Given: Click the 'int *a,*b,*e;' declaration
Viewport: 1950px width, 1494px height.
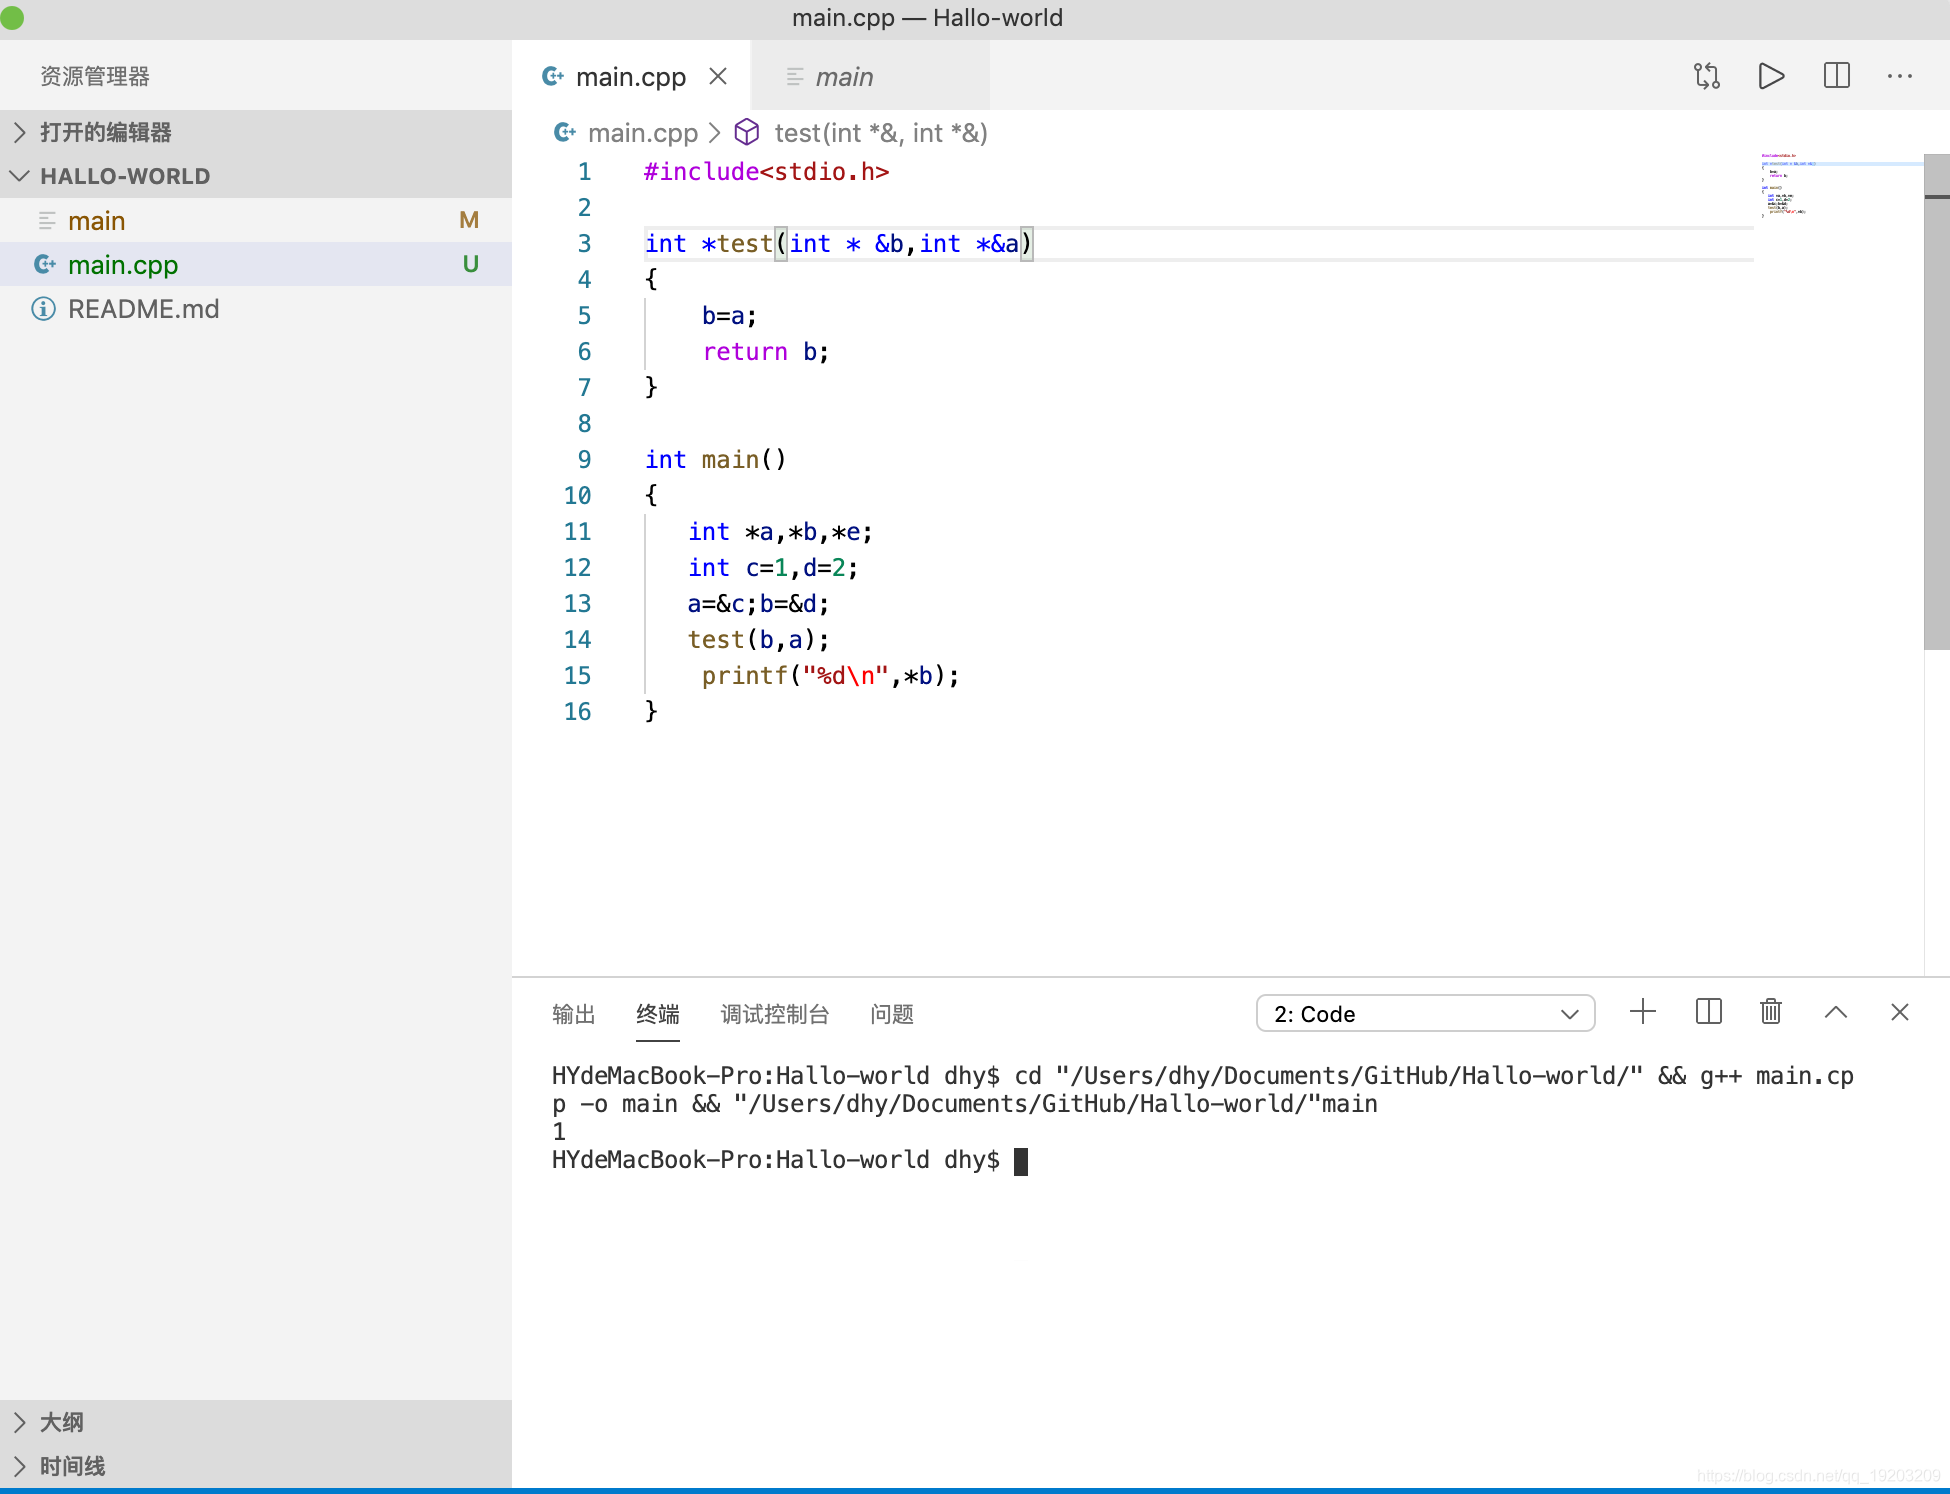Looking at the screenshot, I should (780, 532).
